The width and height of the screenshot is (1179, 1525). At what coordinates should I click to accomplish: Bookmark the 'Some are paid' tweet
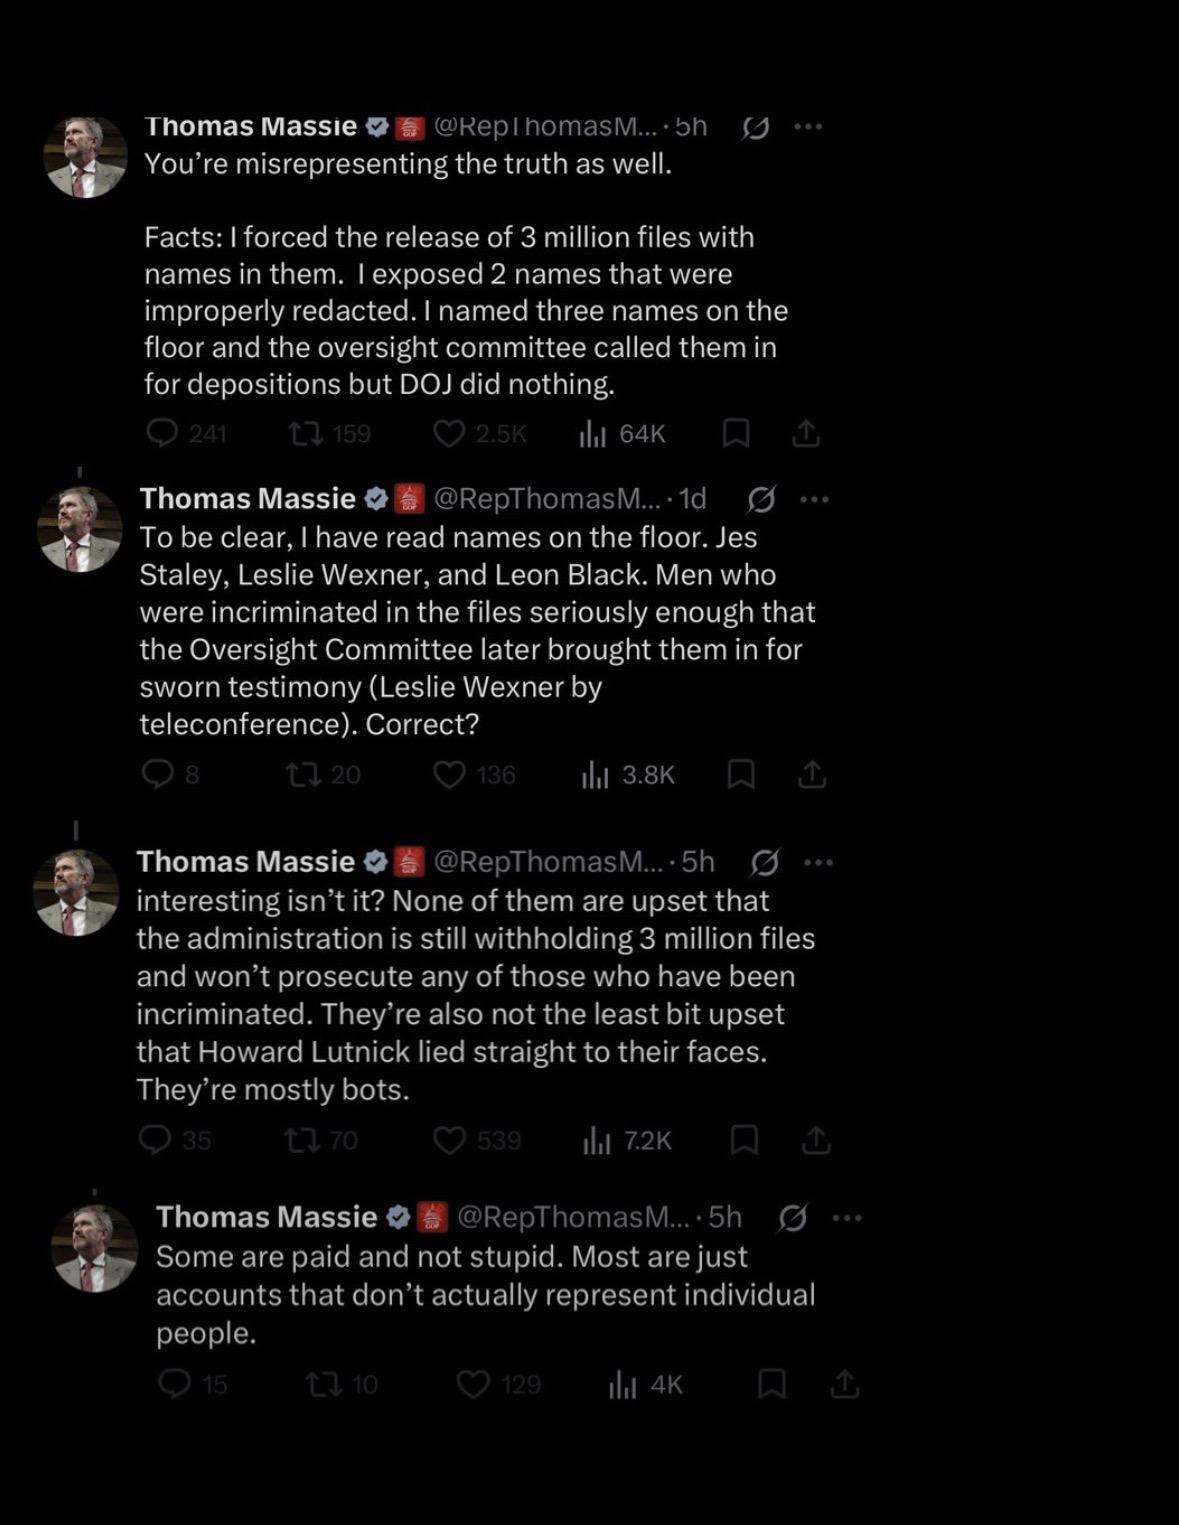pos(771,1384)
